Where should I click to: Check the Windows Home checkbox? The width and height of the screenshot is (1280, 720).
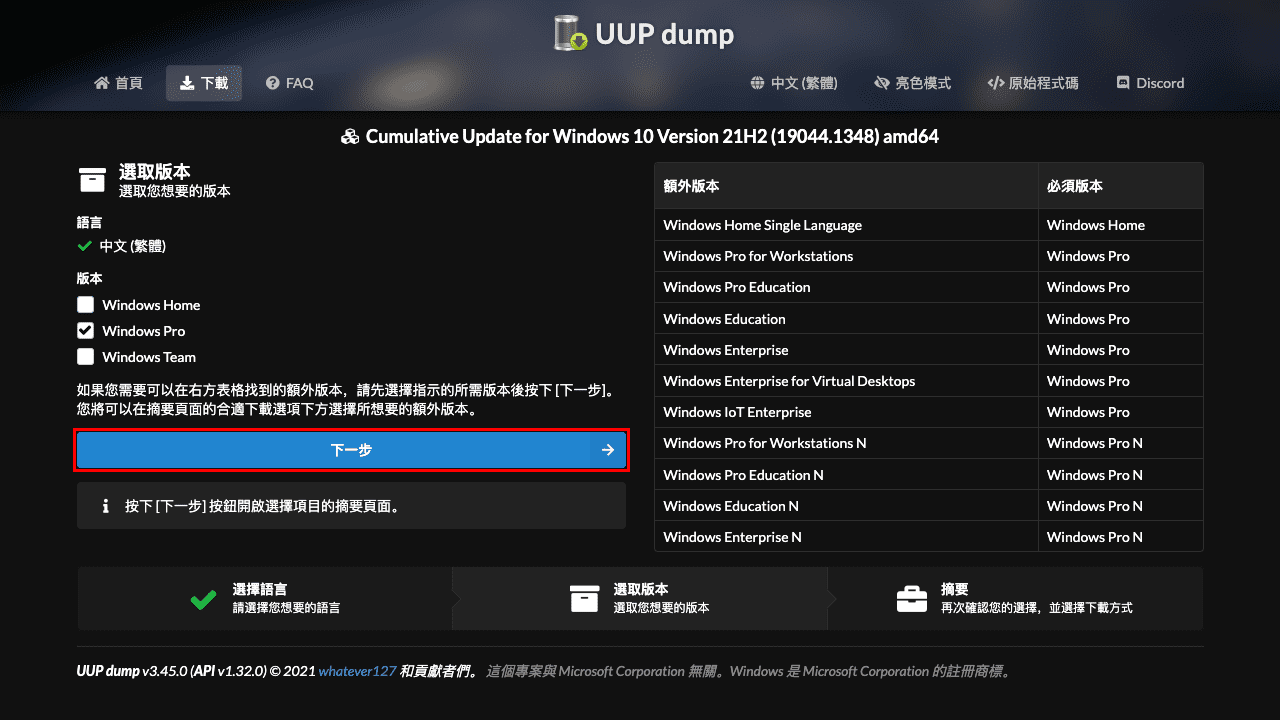tap(85, 305)
